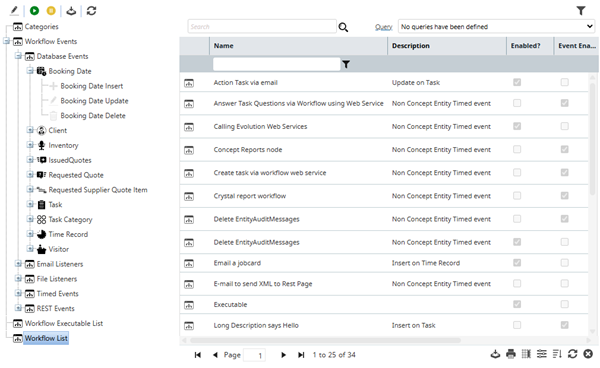Click the Page number input box
This screenshot has width=600, height=368.
point(254,355)
